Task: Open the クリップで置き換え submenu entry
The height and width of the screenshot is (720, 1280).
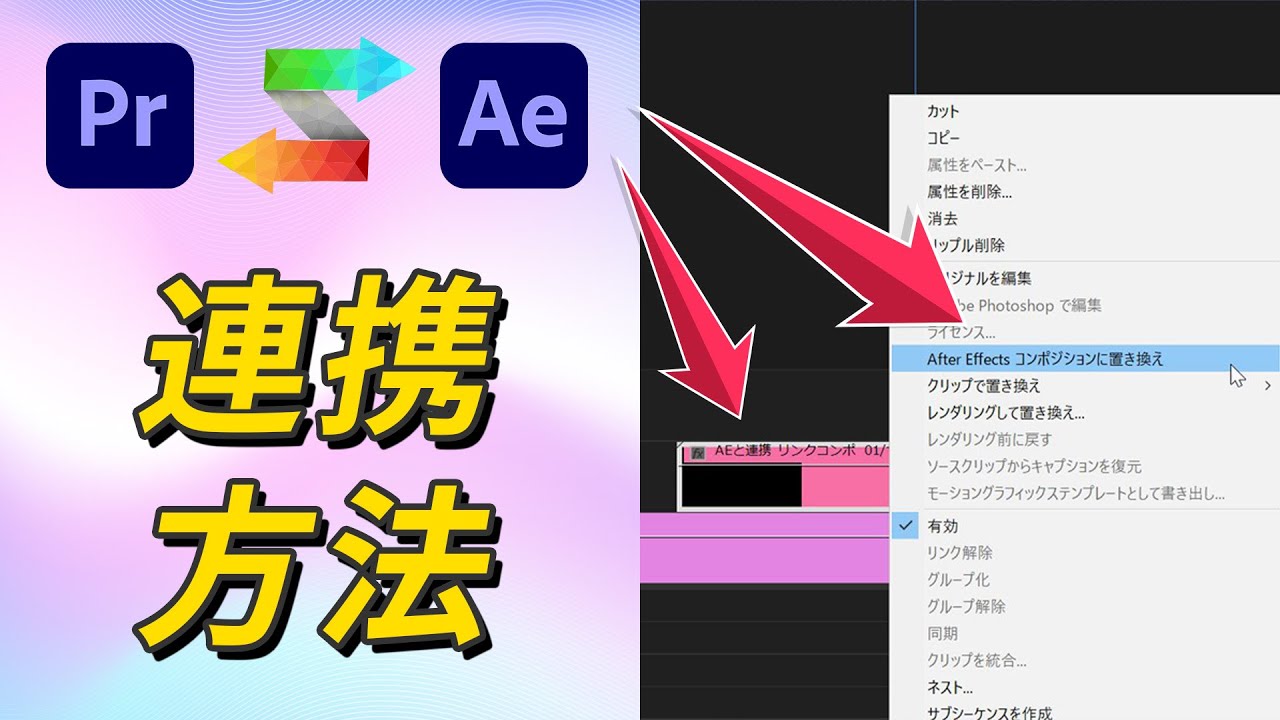Action: (984, 385)
